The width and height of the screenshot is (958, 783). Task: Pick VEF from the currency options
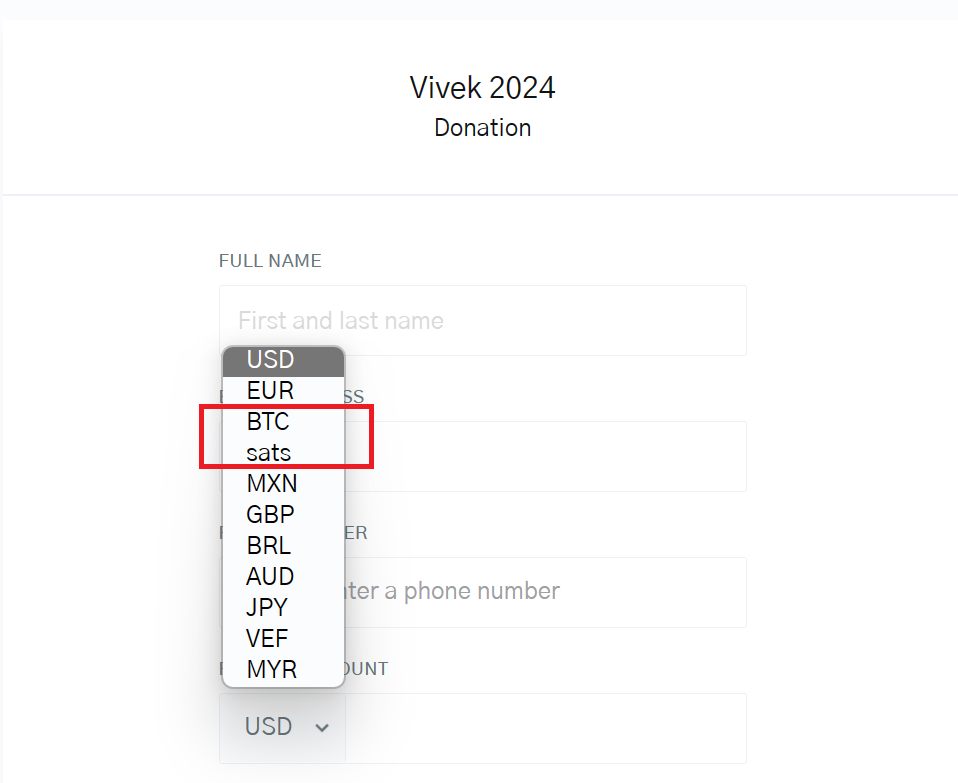[267, 639]
